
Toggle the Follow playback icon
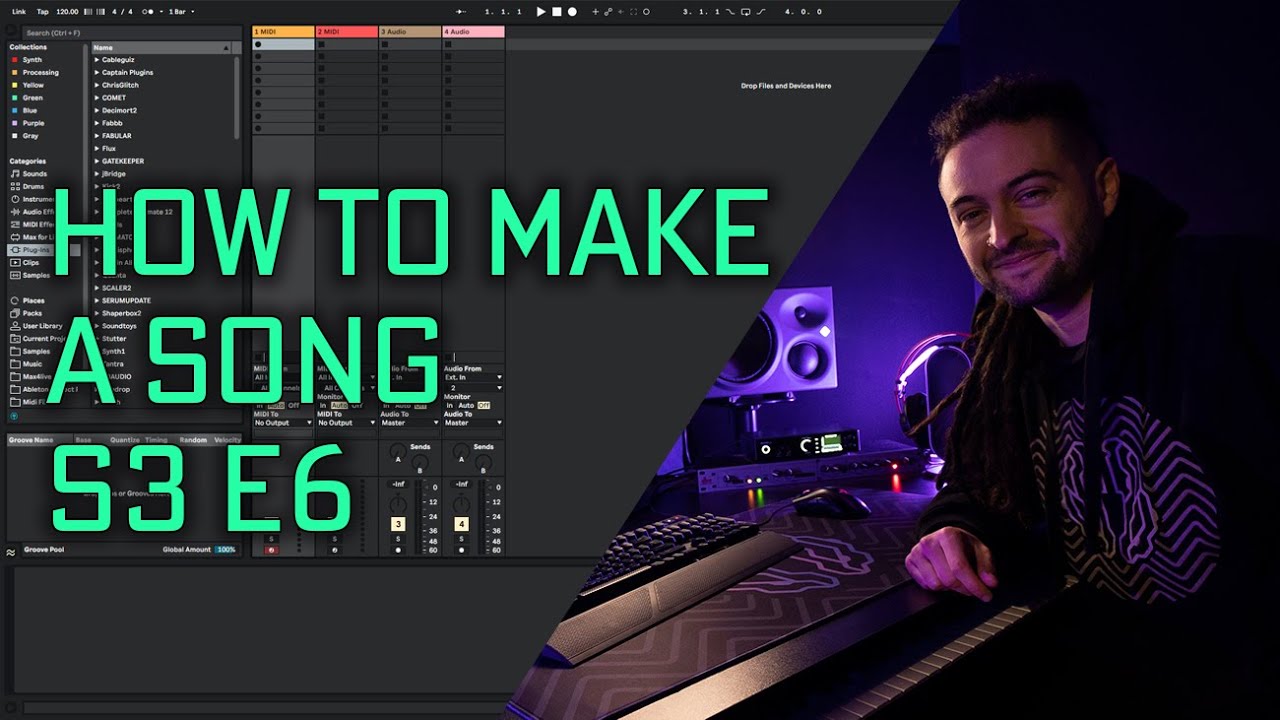tap(460, 12)
